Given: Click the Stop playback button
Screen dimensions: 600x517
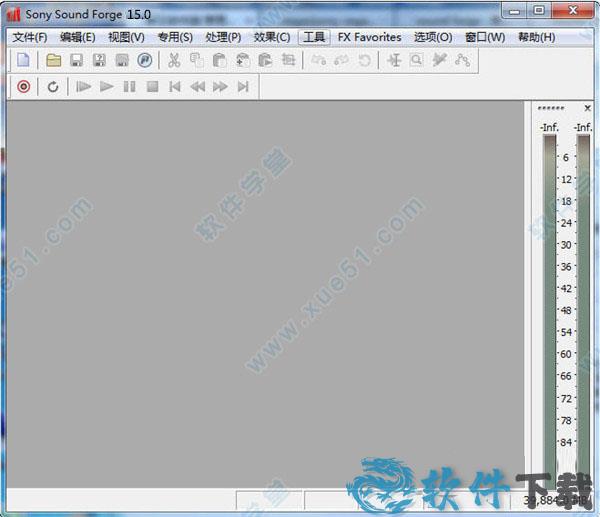Looking at the screenshot, I should coord(152,87).
